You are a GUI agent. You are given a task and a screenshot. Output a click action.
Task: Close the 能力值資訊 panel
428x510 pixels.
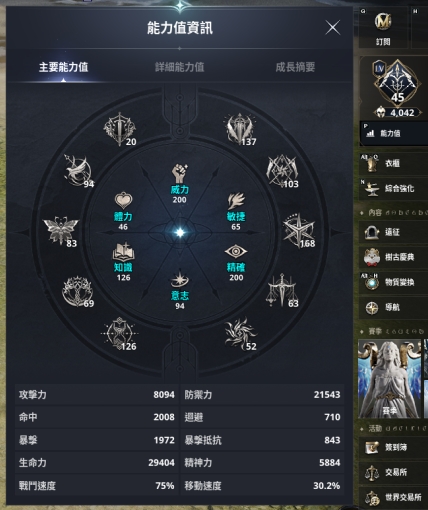[x=332, y=27]
